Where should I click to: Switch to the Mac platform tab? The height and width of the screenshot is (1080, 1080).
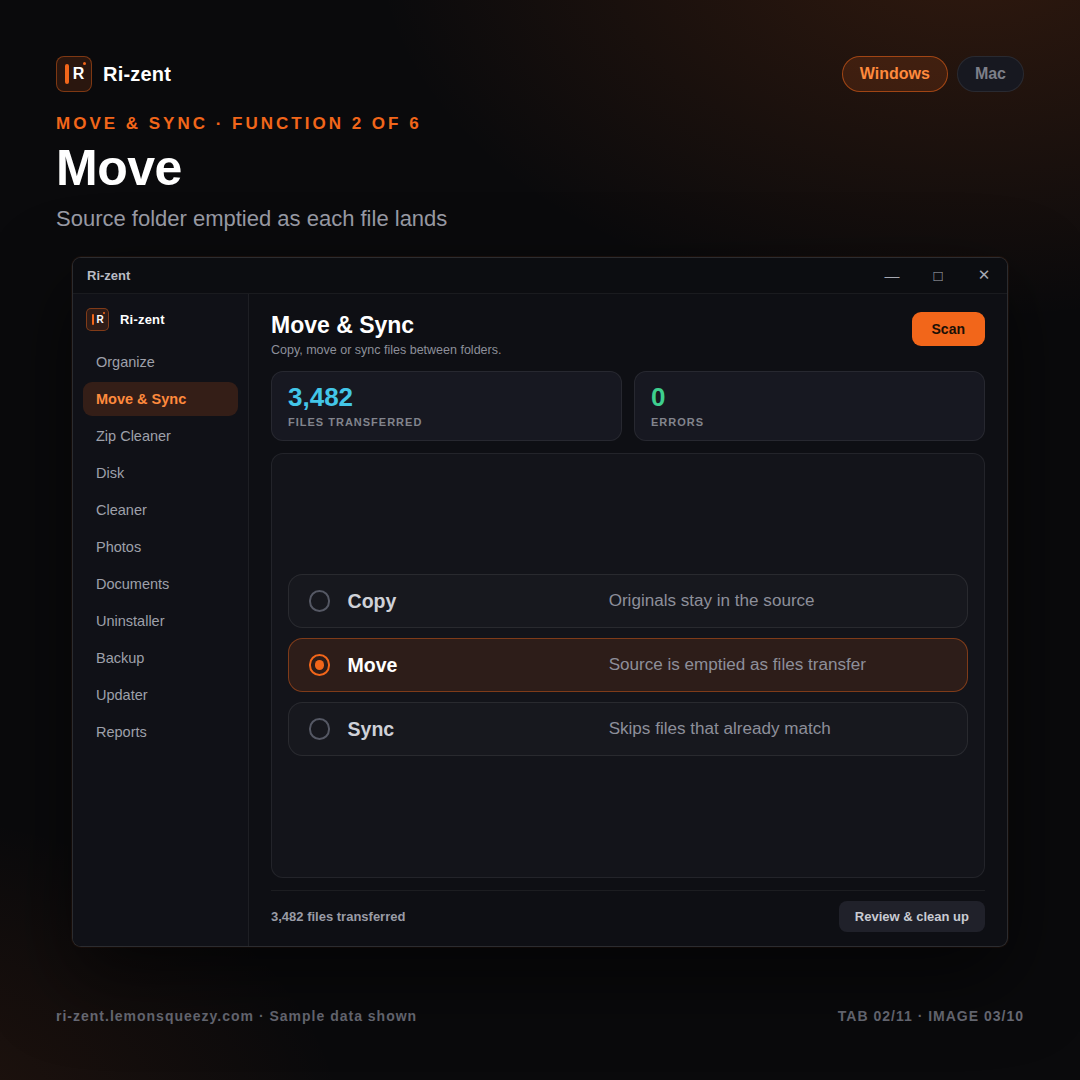point(990,74)
